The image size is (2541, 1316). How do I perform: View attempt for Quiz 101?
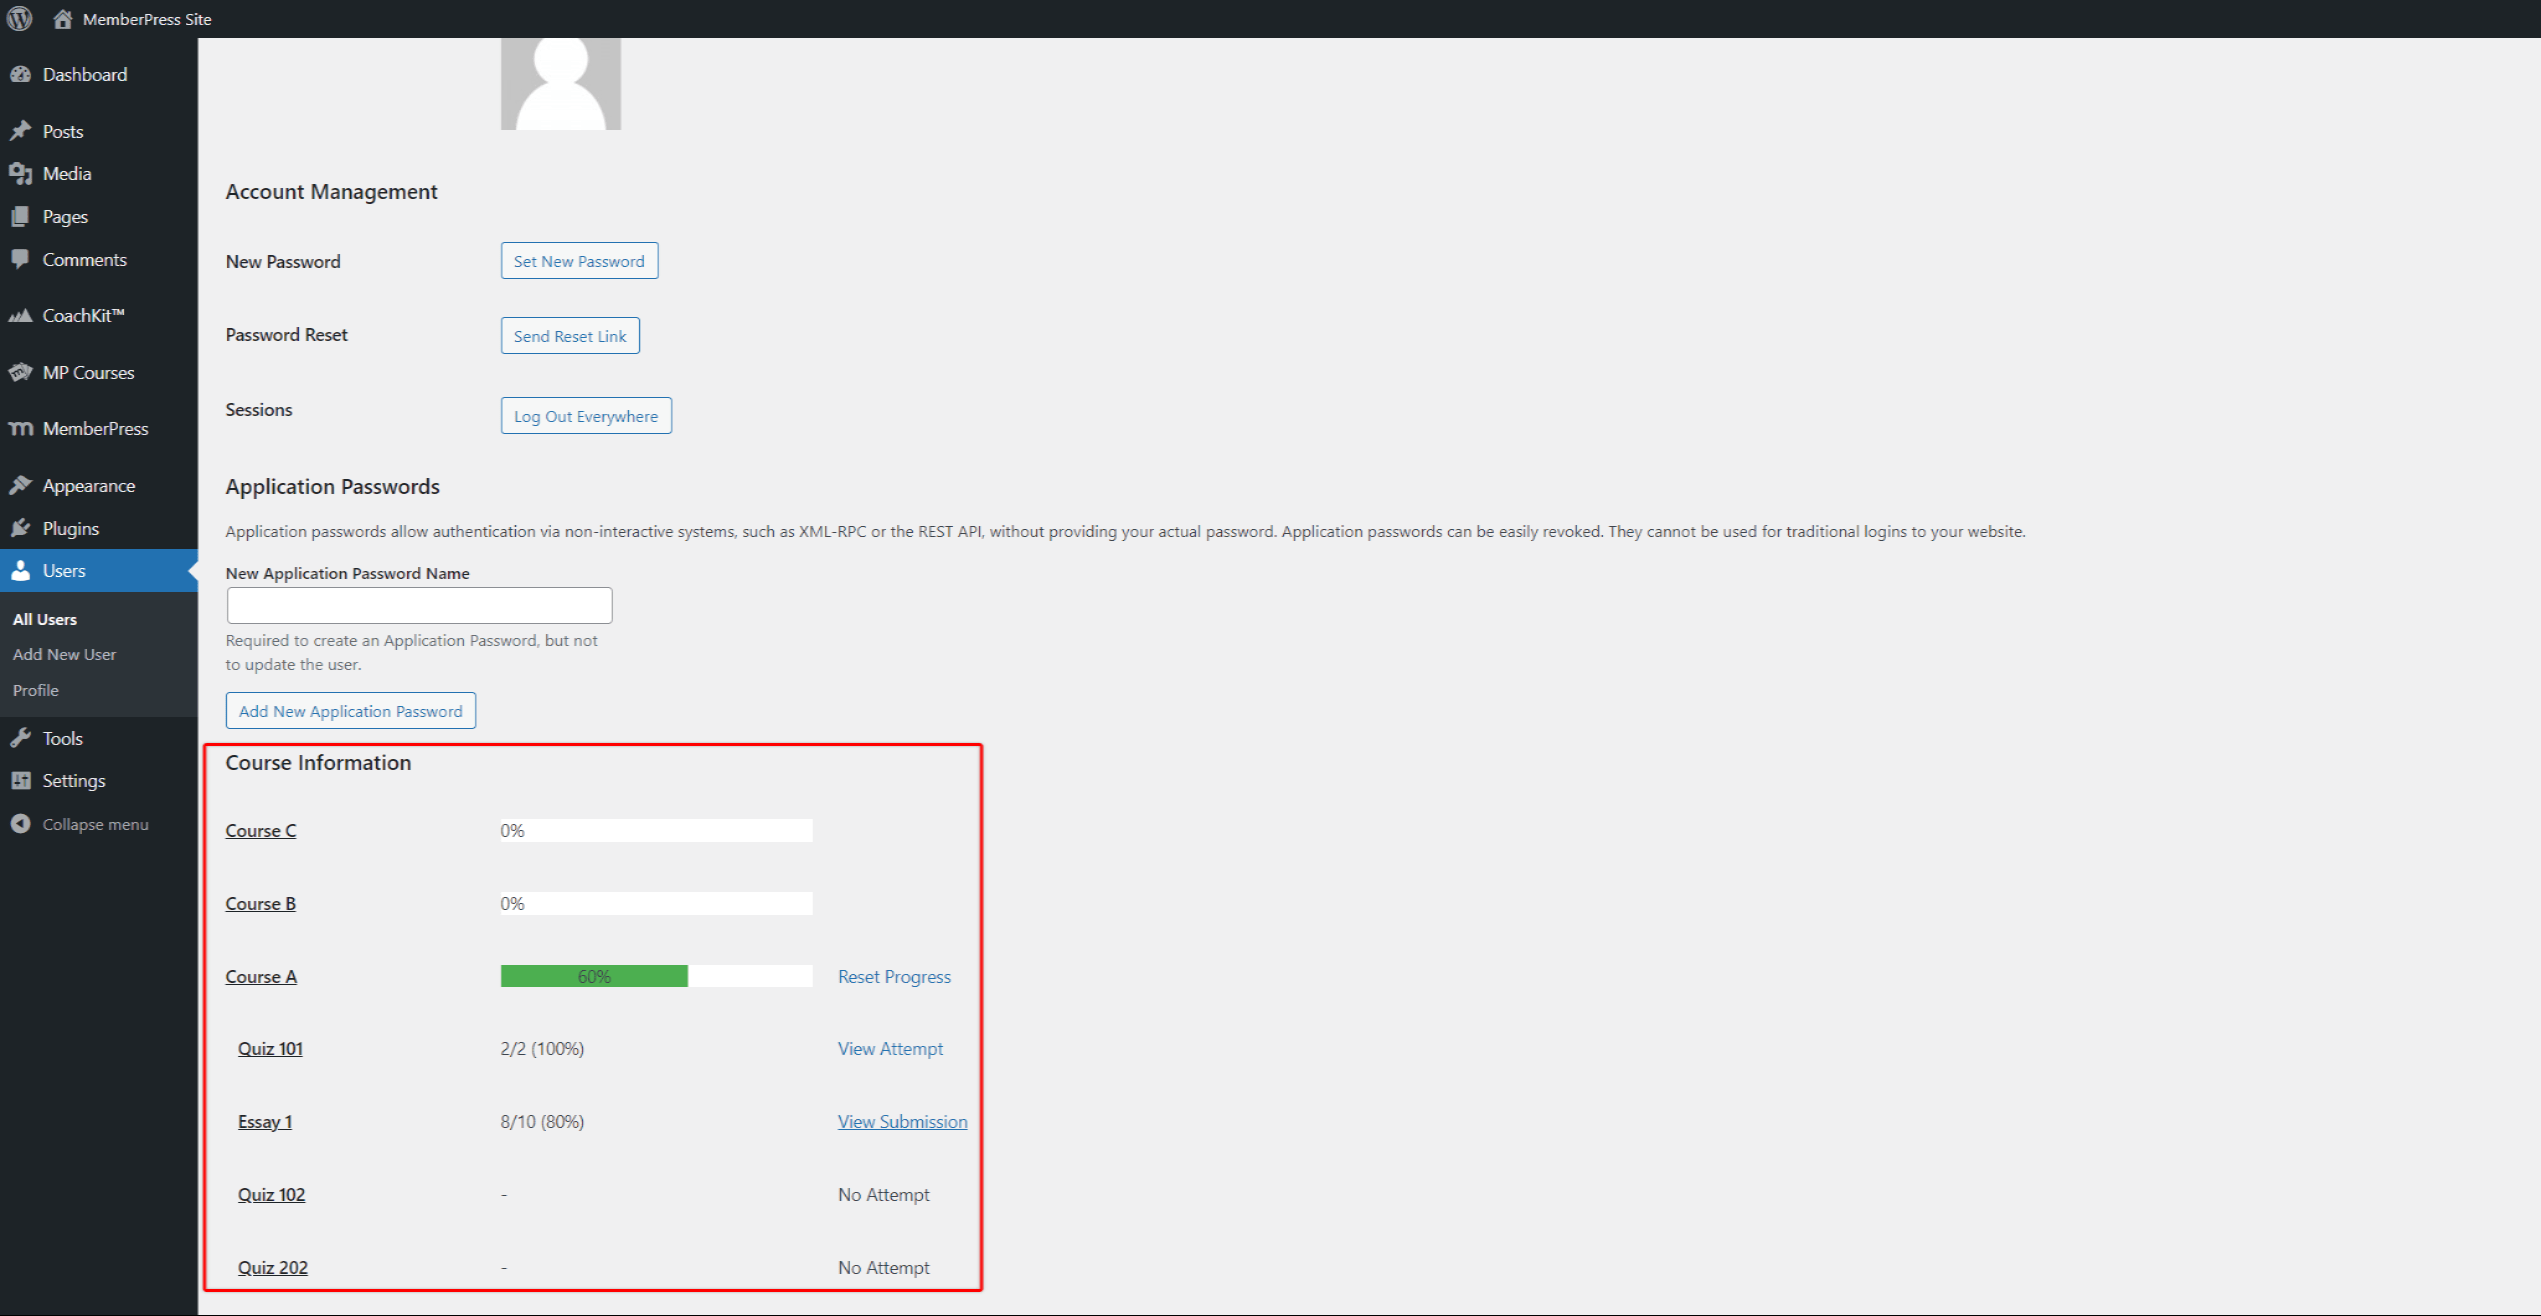point(891,1047)
